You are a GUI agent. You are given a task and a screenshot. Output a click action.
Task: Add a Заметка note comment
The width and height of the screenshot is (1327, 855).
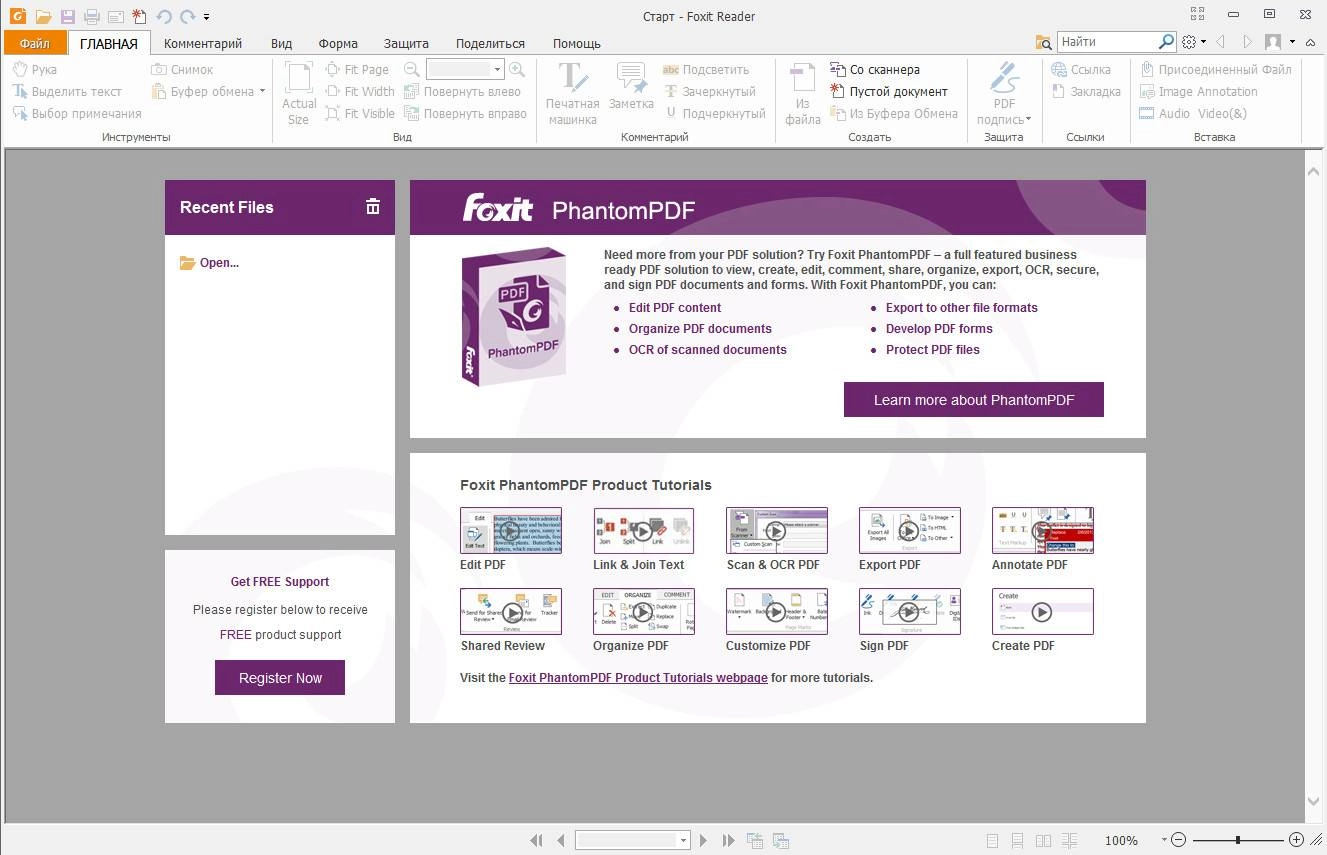coord(631,86)
